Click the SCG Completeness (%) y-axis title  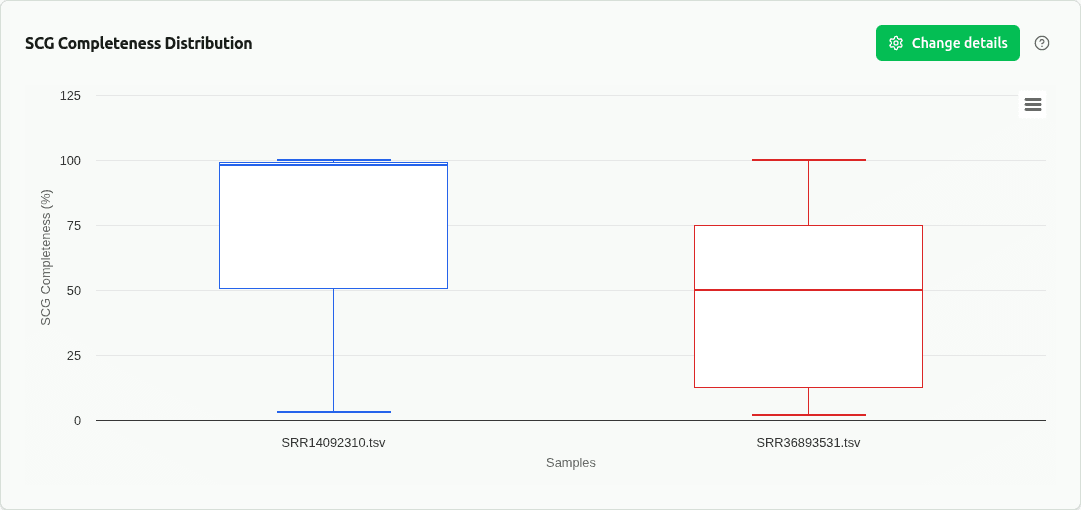(45, 257)
